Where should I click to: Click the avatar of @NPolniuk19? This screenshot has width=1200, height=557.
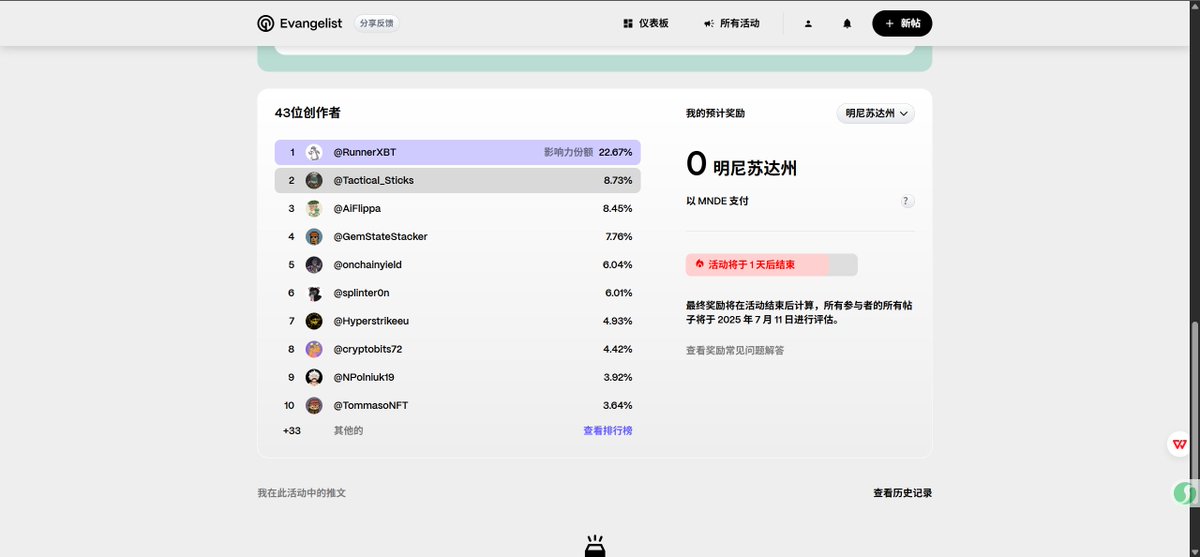coord(314,377)
